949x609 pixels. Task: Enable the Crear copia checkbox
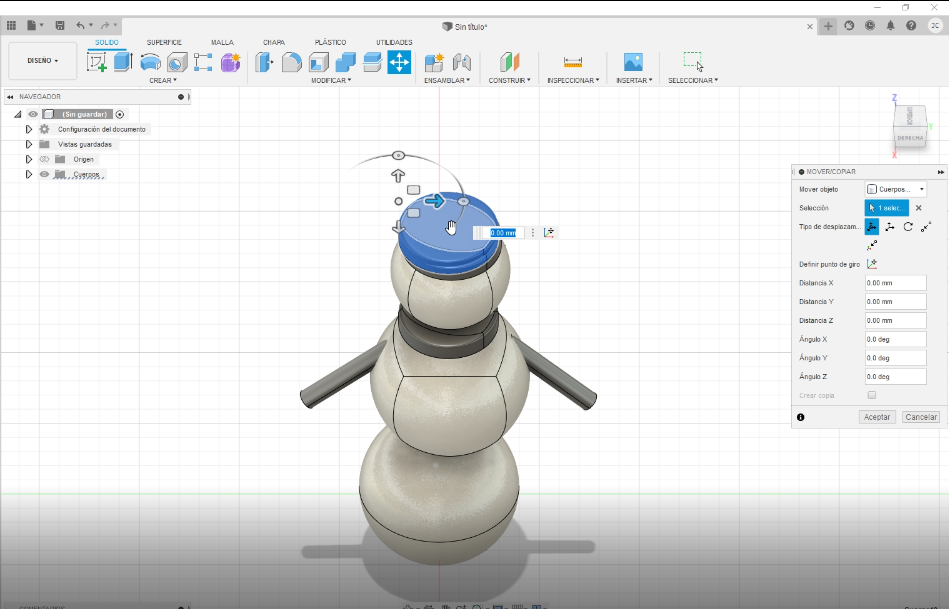872,395
